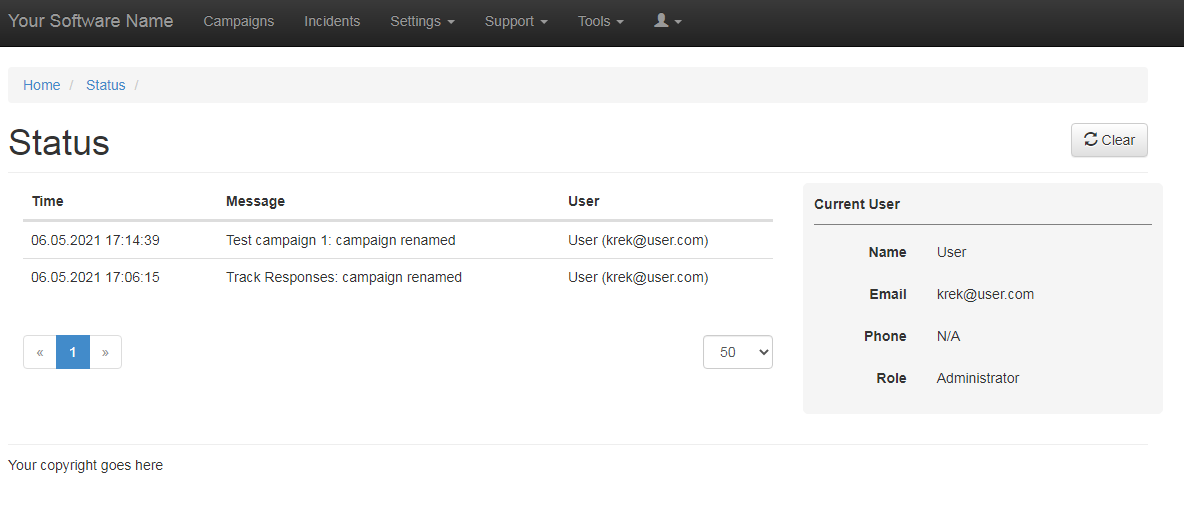Click the refresh icon on Clear button
The height and width of the screenshot is (514, 1184).
[1091, 140]
